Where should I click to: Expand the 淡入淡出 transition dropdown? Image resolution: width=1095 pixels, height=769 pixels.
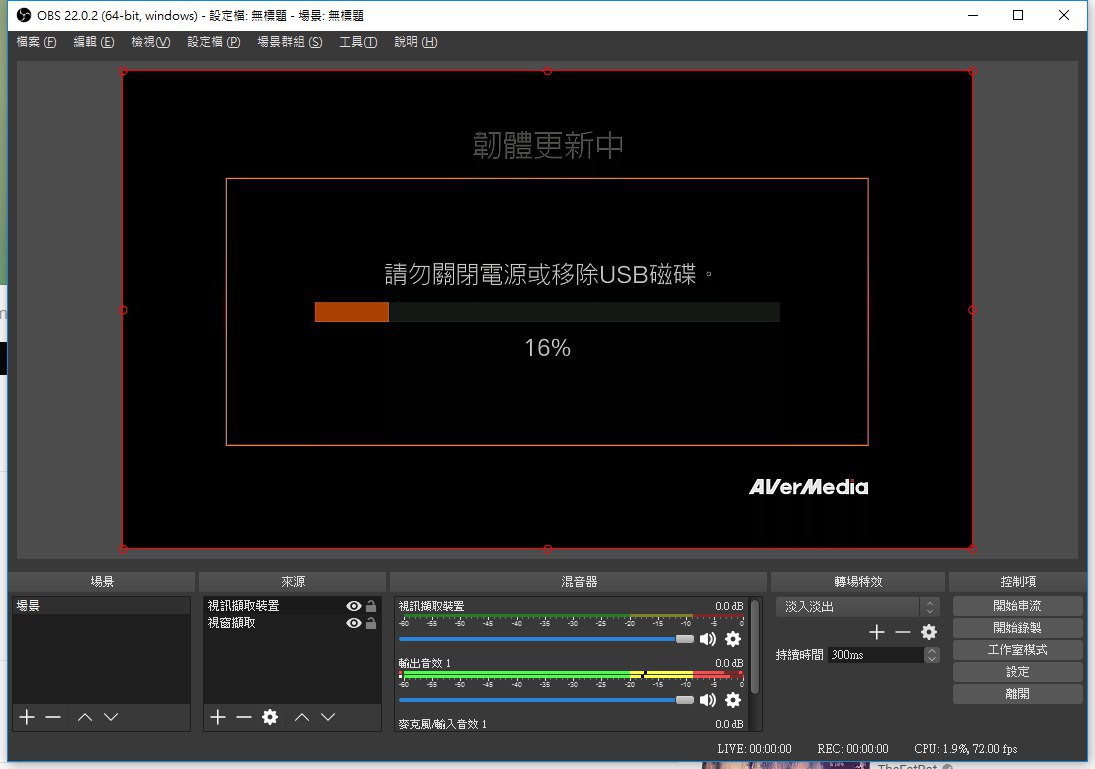tap(930, 607)
